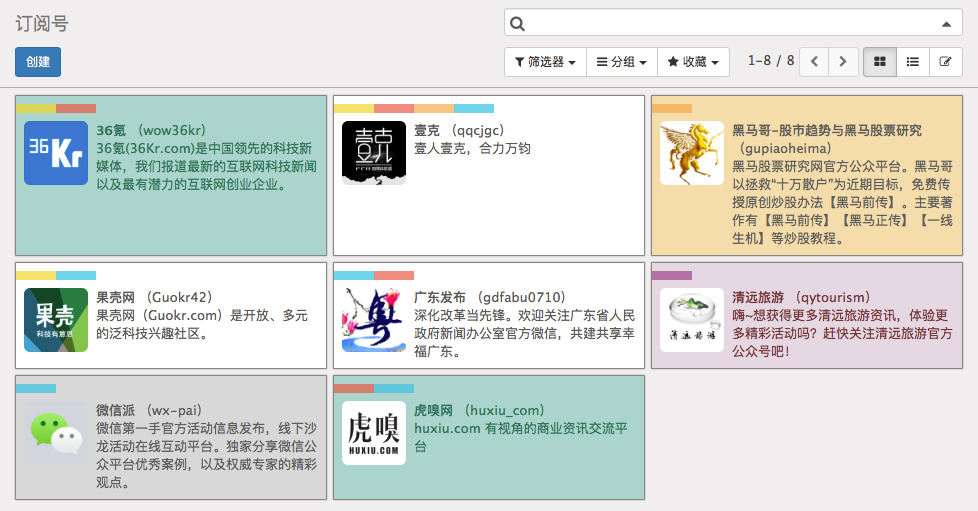Click yellow tag on 壹克 card

pos(354,109)
